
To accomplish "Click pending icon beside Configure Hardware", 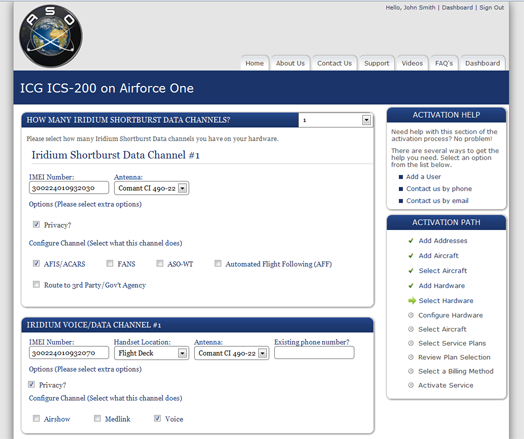I will coord(411,315).
